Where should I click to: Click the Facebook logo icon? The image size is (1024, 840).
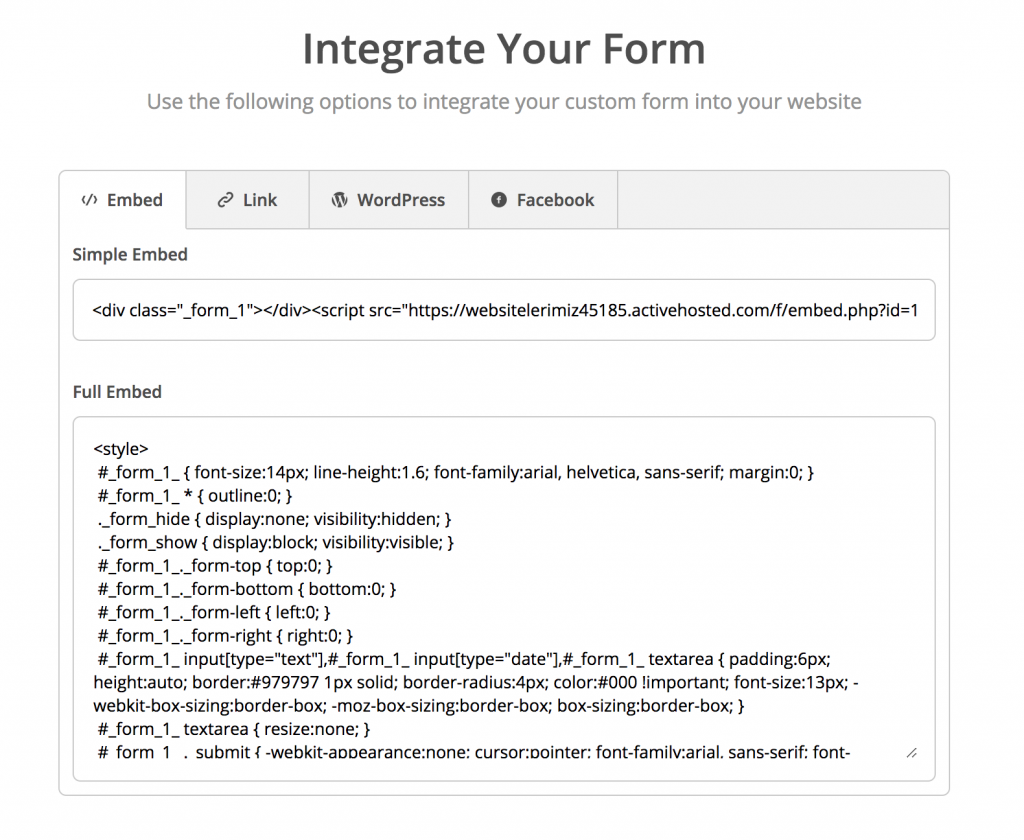click(x=499, y=200)
